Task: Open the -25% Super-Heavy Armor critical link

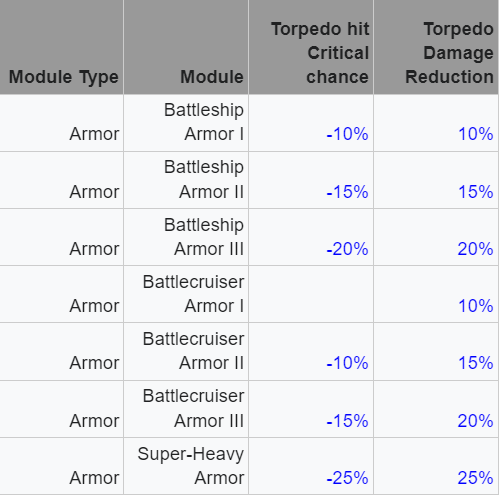Action: point(347,478)
